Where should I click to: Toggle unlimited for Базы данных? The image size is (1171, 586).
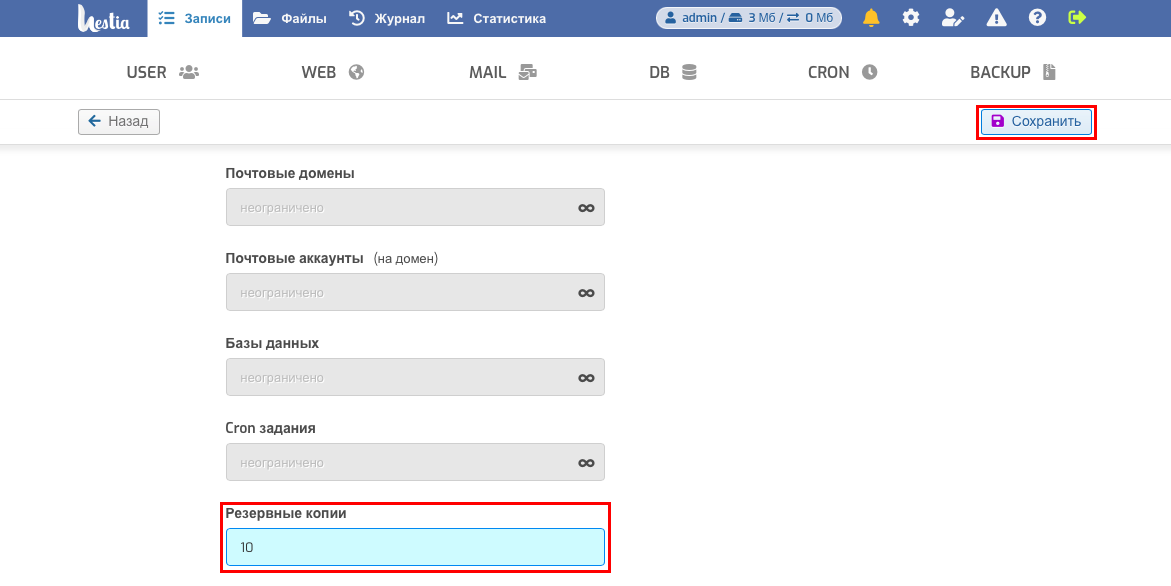(586, 378)
